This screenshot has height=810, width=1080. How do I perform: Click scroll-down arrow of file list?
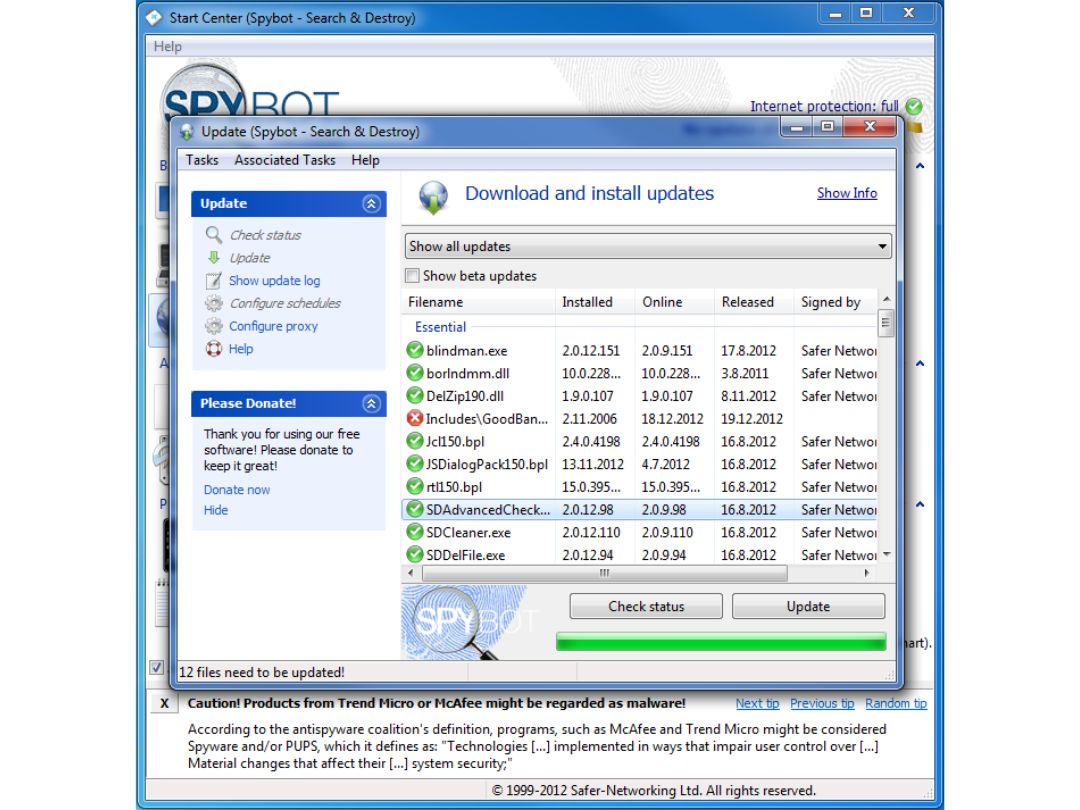pos(886,554)
